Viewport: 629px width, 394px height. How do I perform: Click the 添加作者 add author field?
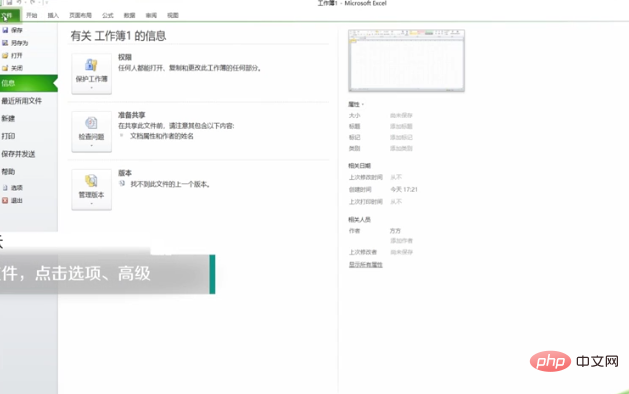401,241
